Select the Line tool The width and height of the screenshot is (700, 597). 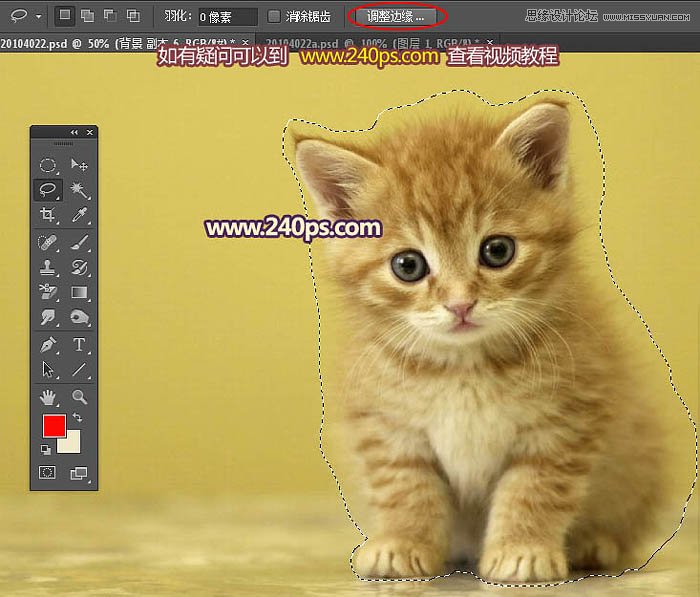(79, 370)
